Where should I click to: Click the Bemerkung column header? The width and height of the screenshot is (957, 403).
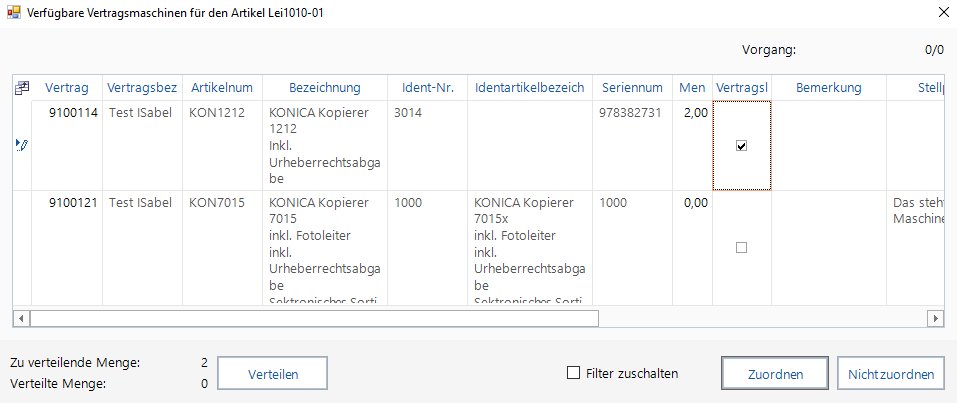[828, 88]
